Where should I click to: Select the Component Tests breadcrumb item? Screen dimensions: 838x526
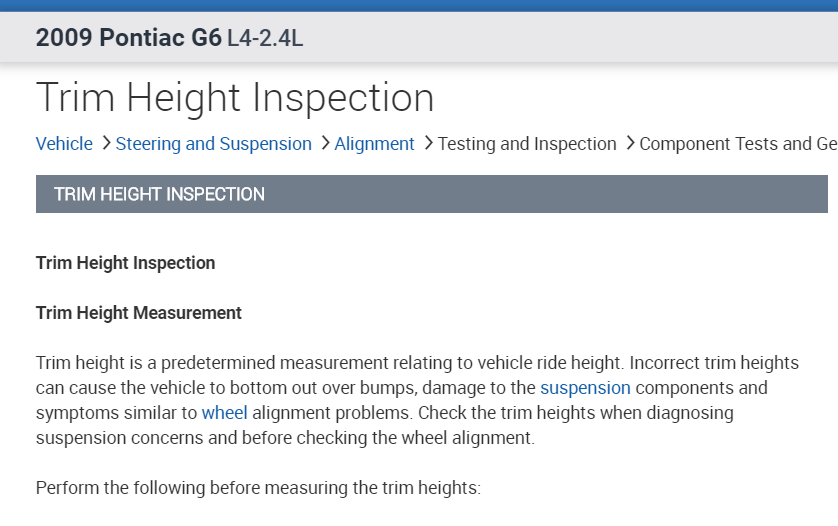tap(737, 144)
